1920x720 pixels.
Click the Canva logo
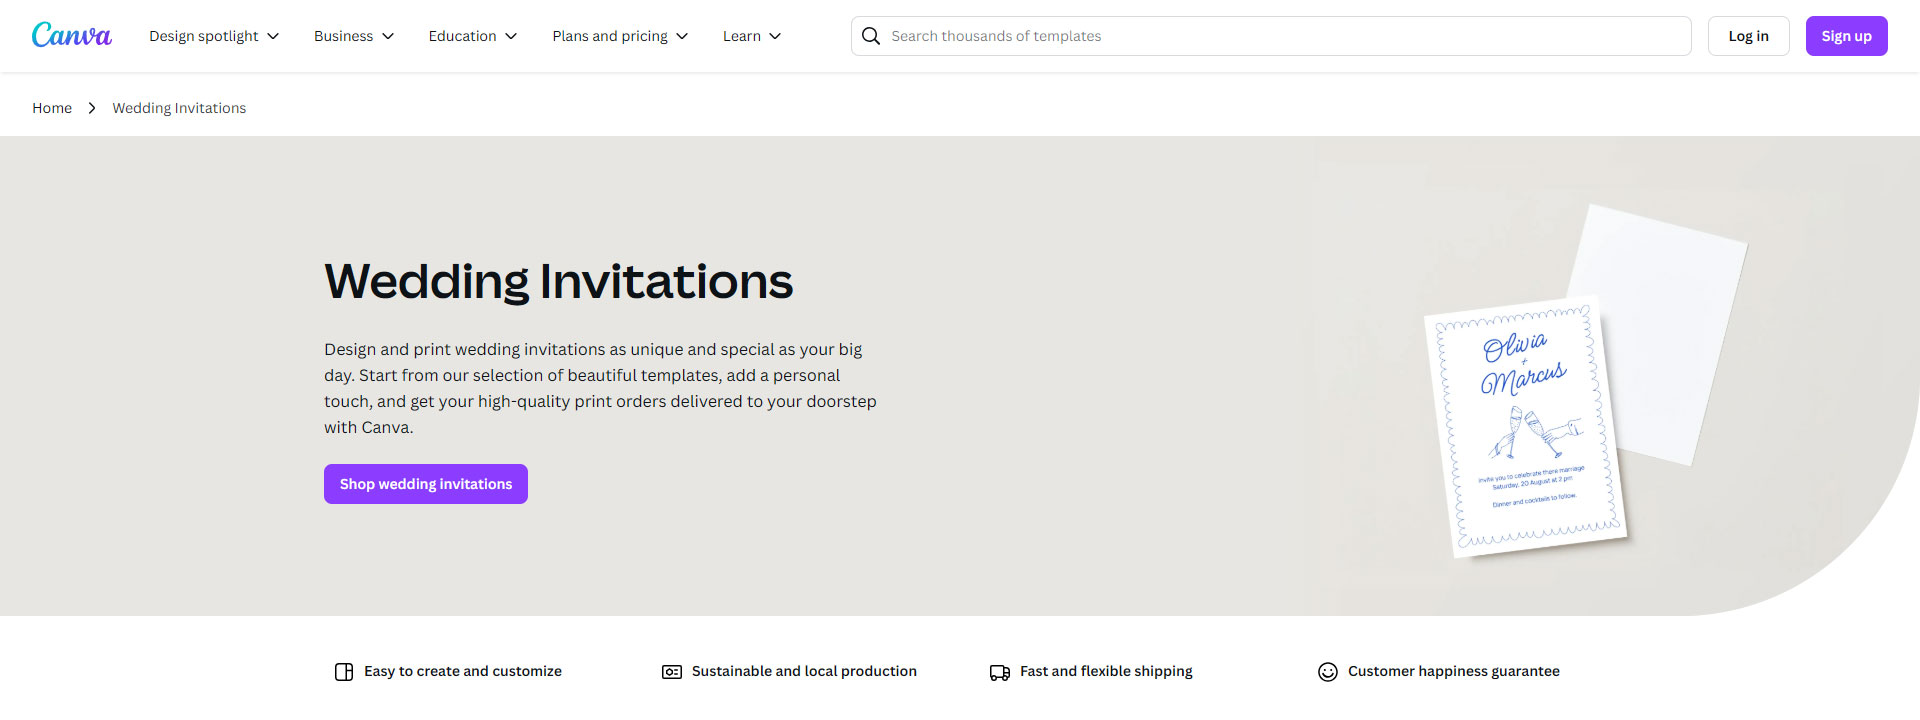(x=72, y=36)
